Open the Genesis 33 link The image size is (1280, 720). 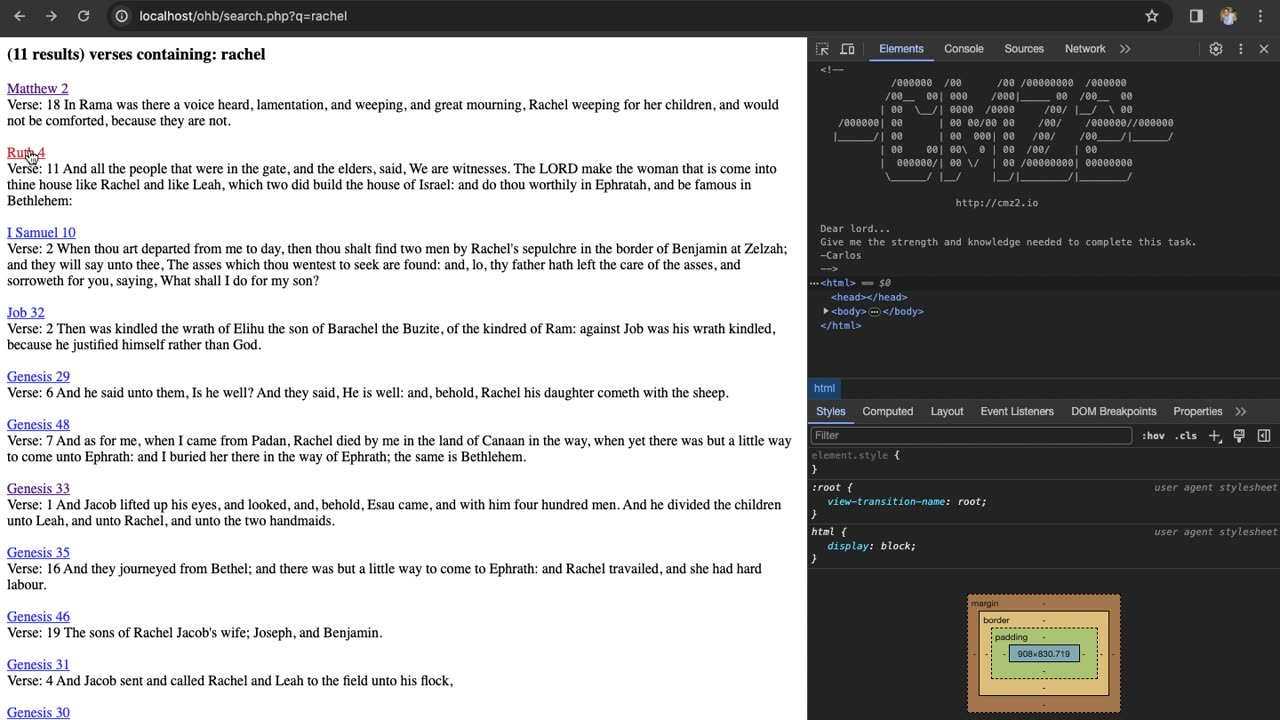pyautogui.click(x=38, y=489)
